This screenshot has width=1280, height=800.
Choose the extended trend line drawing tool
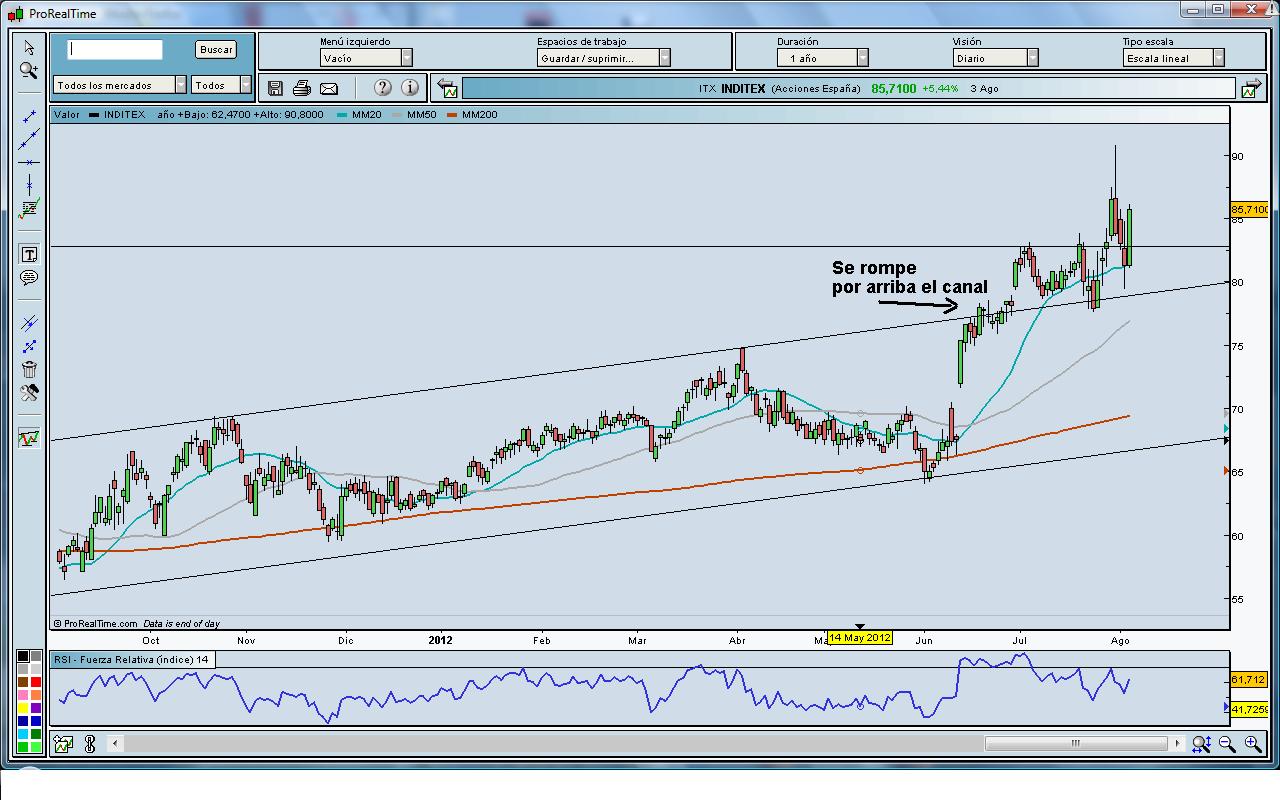(x=29, y=139)
